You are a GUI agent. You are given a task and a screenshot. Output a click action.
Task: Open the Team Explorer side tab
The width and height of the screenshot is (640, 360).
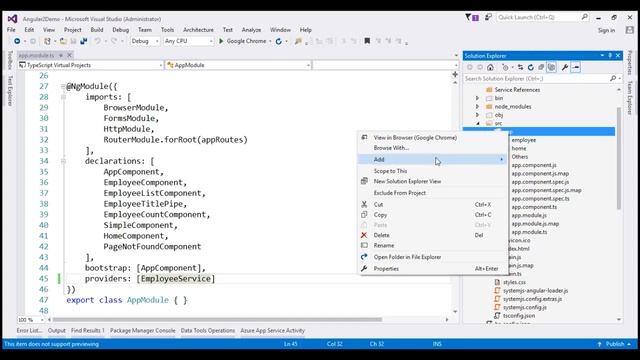[x=630, y=98]
